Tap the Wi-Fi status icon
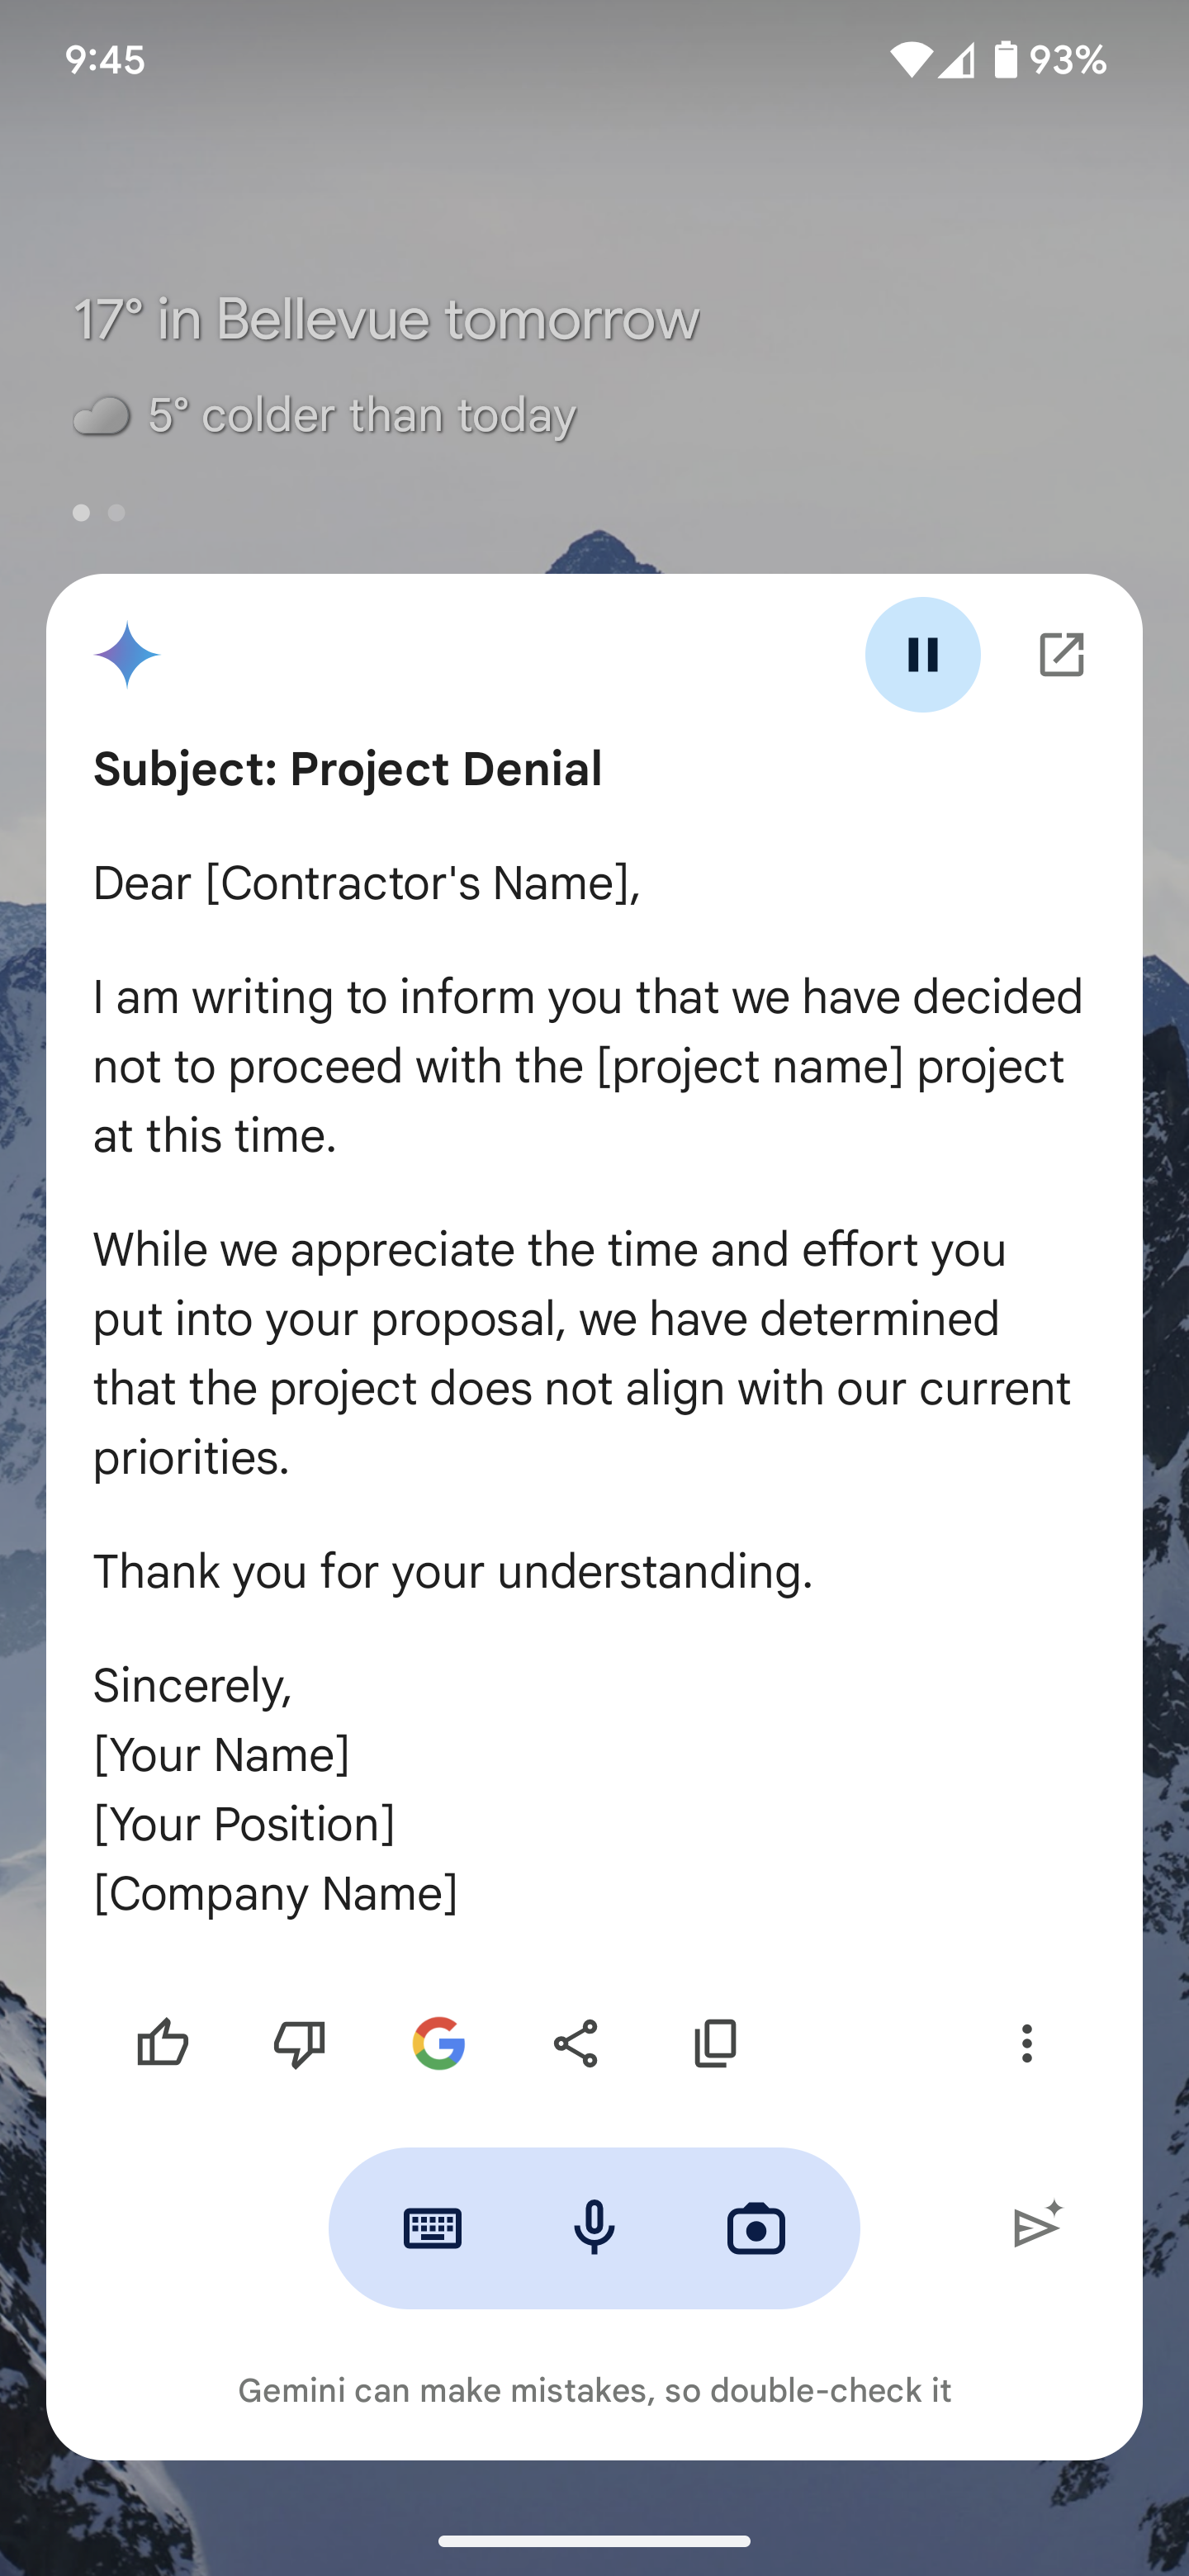The height and width of the screenshot is (2576, 1189). tap(909, 60)
